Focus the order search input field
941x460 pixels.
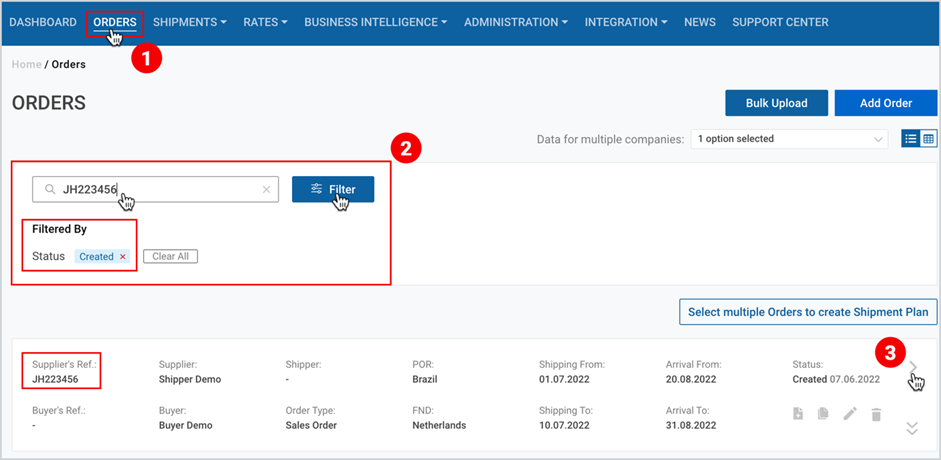tap(155, 190)
